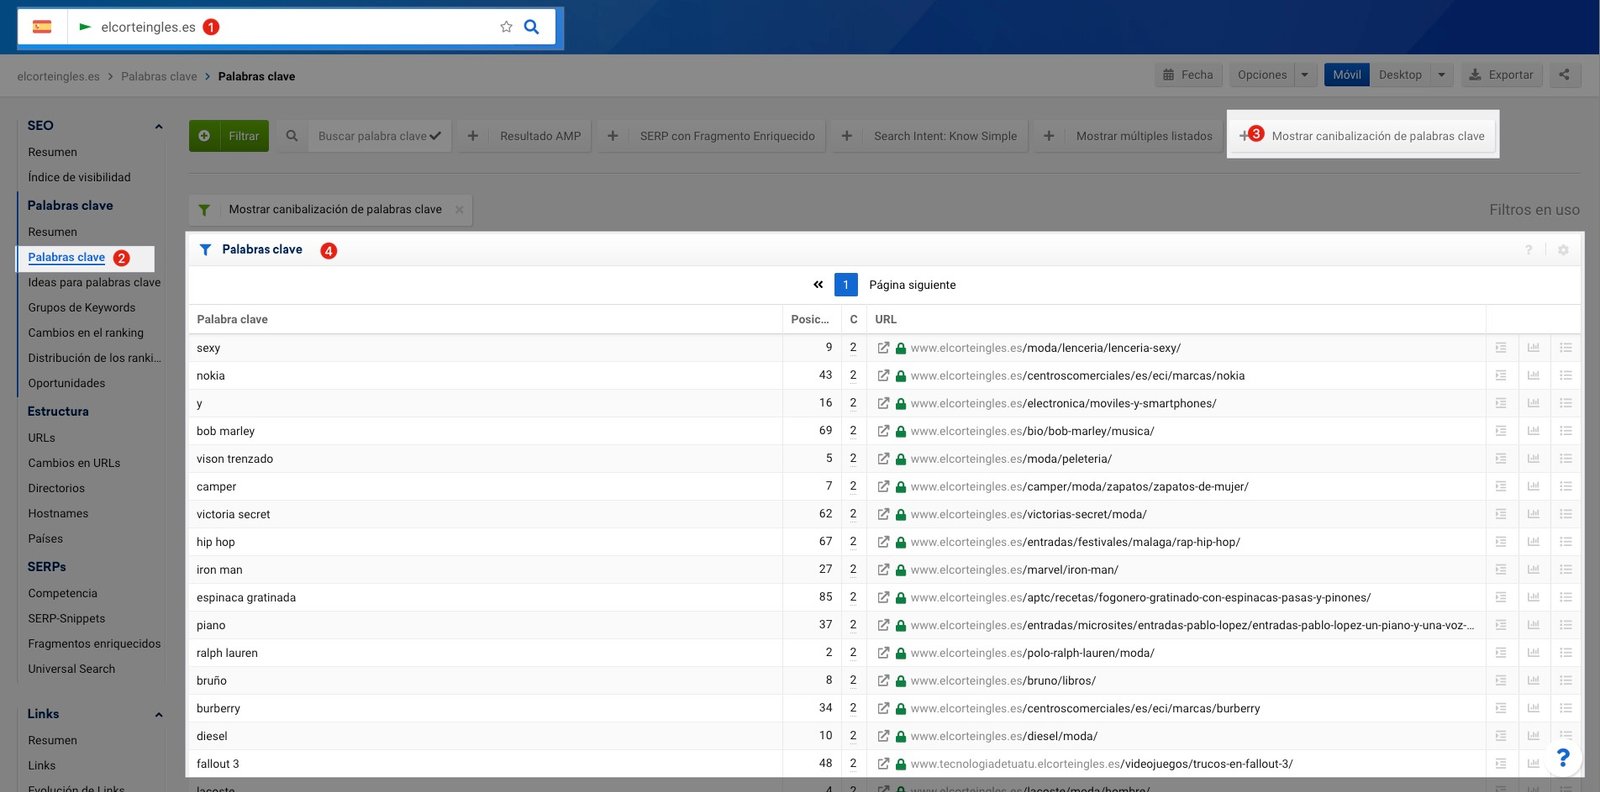
Task: Click the Exportar button
Action: point(1502,75)
